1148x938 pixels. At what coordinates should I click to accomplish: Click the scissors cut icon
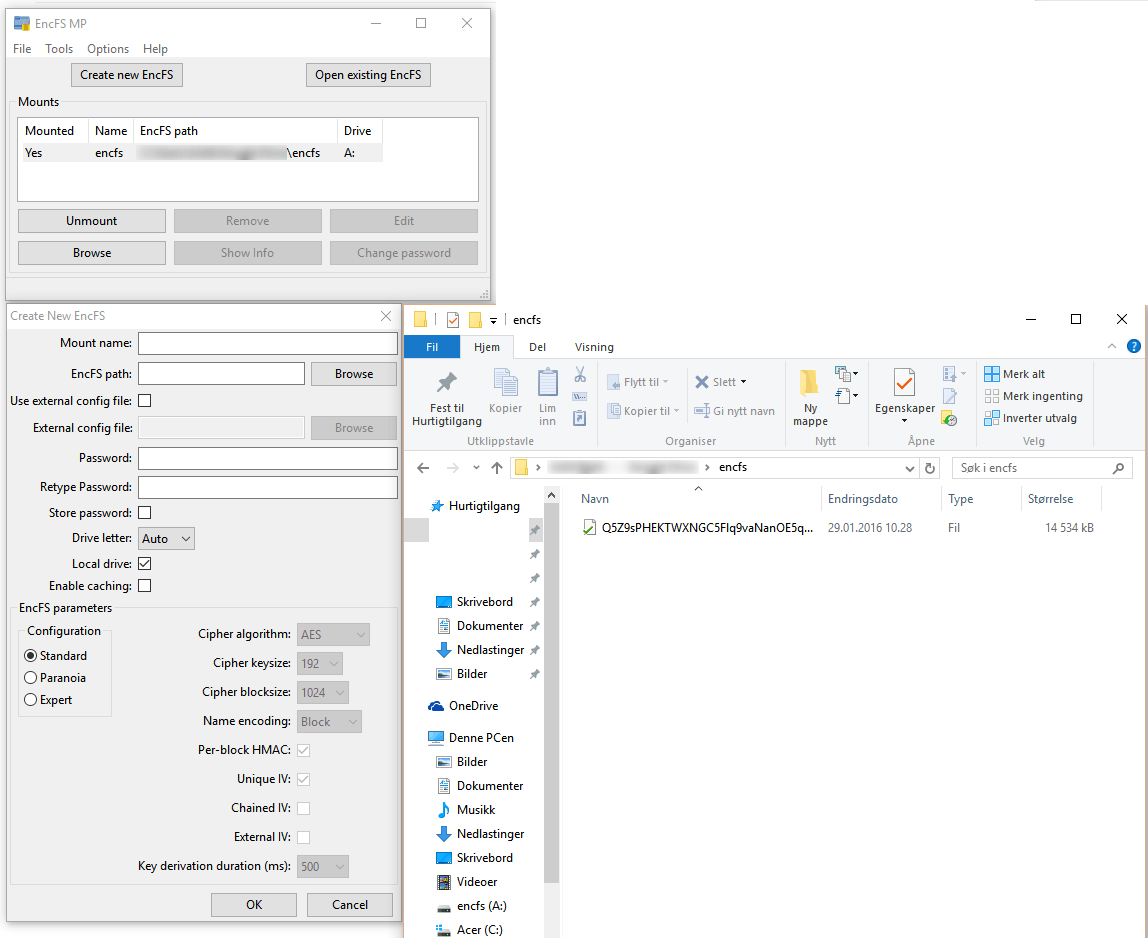(x=580, y=374)
